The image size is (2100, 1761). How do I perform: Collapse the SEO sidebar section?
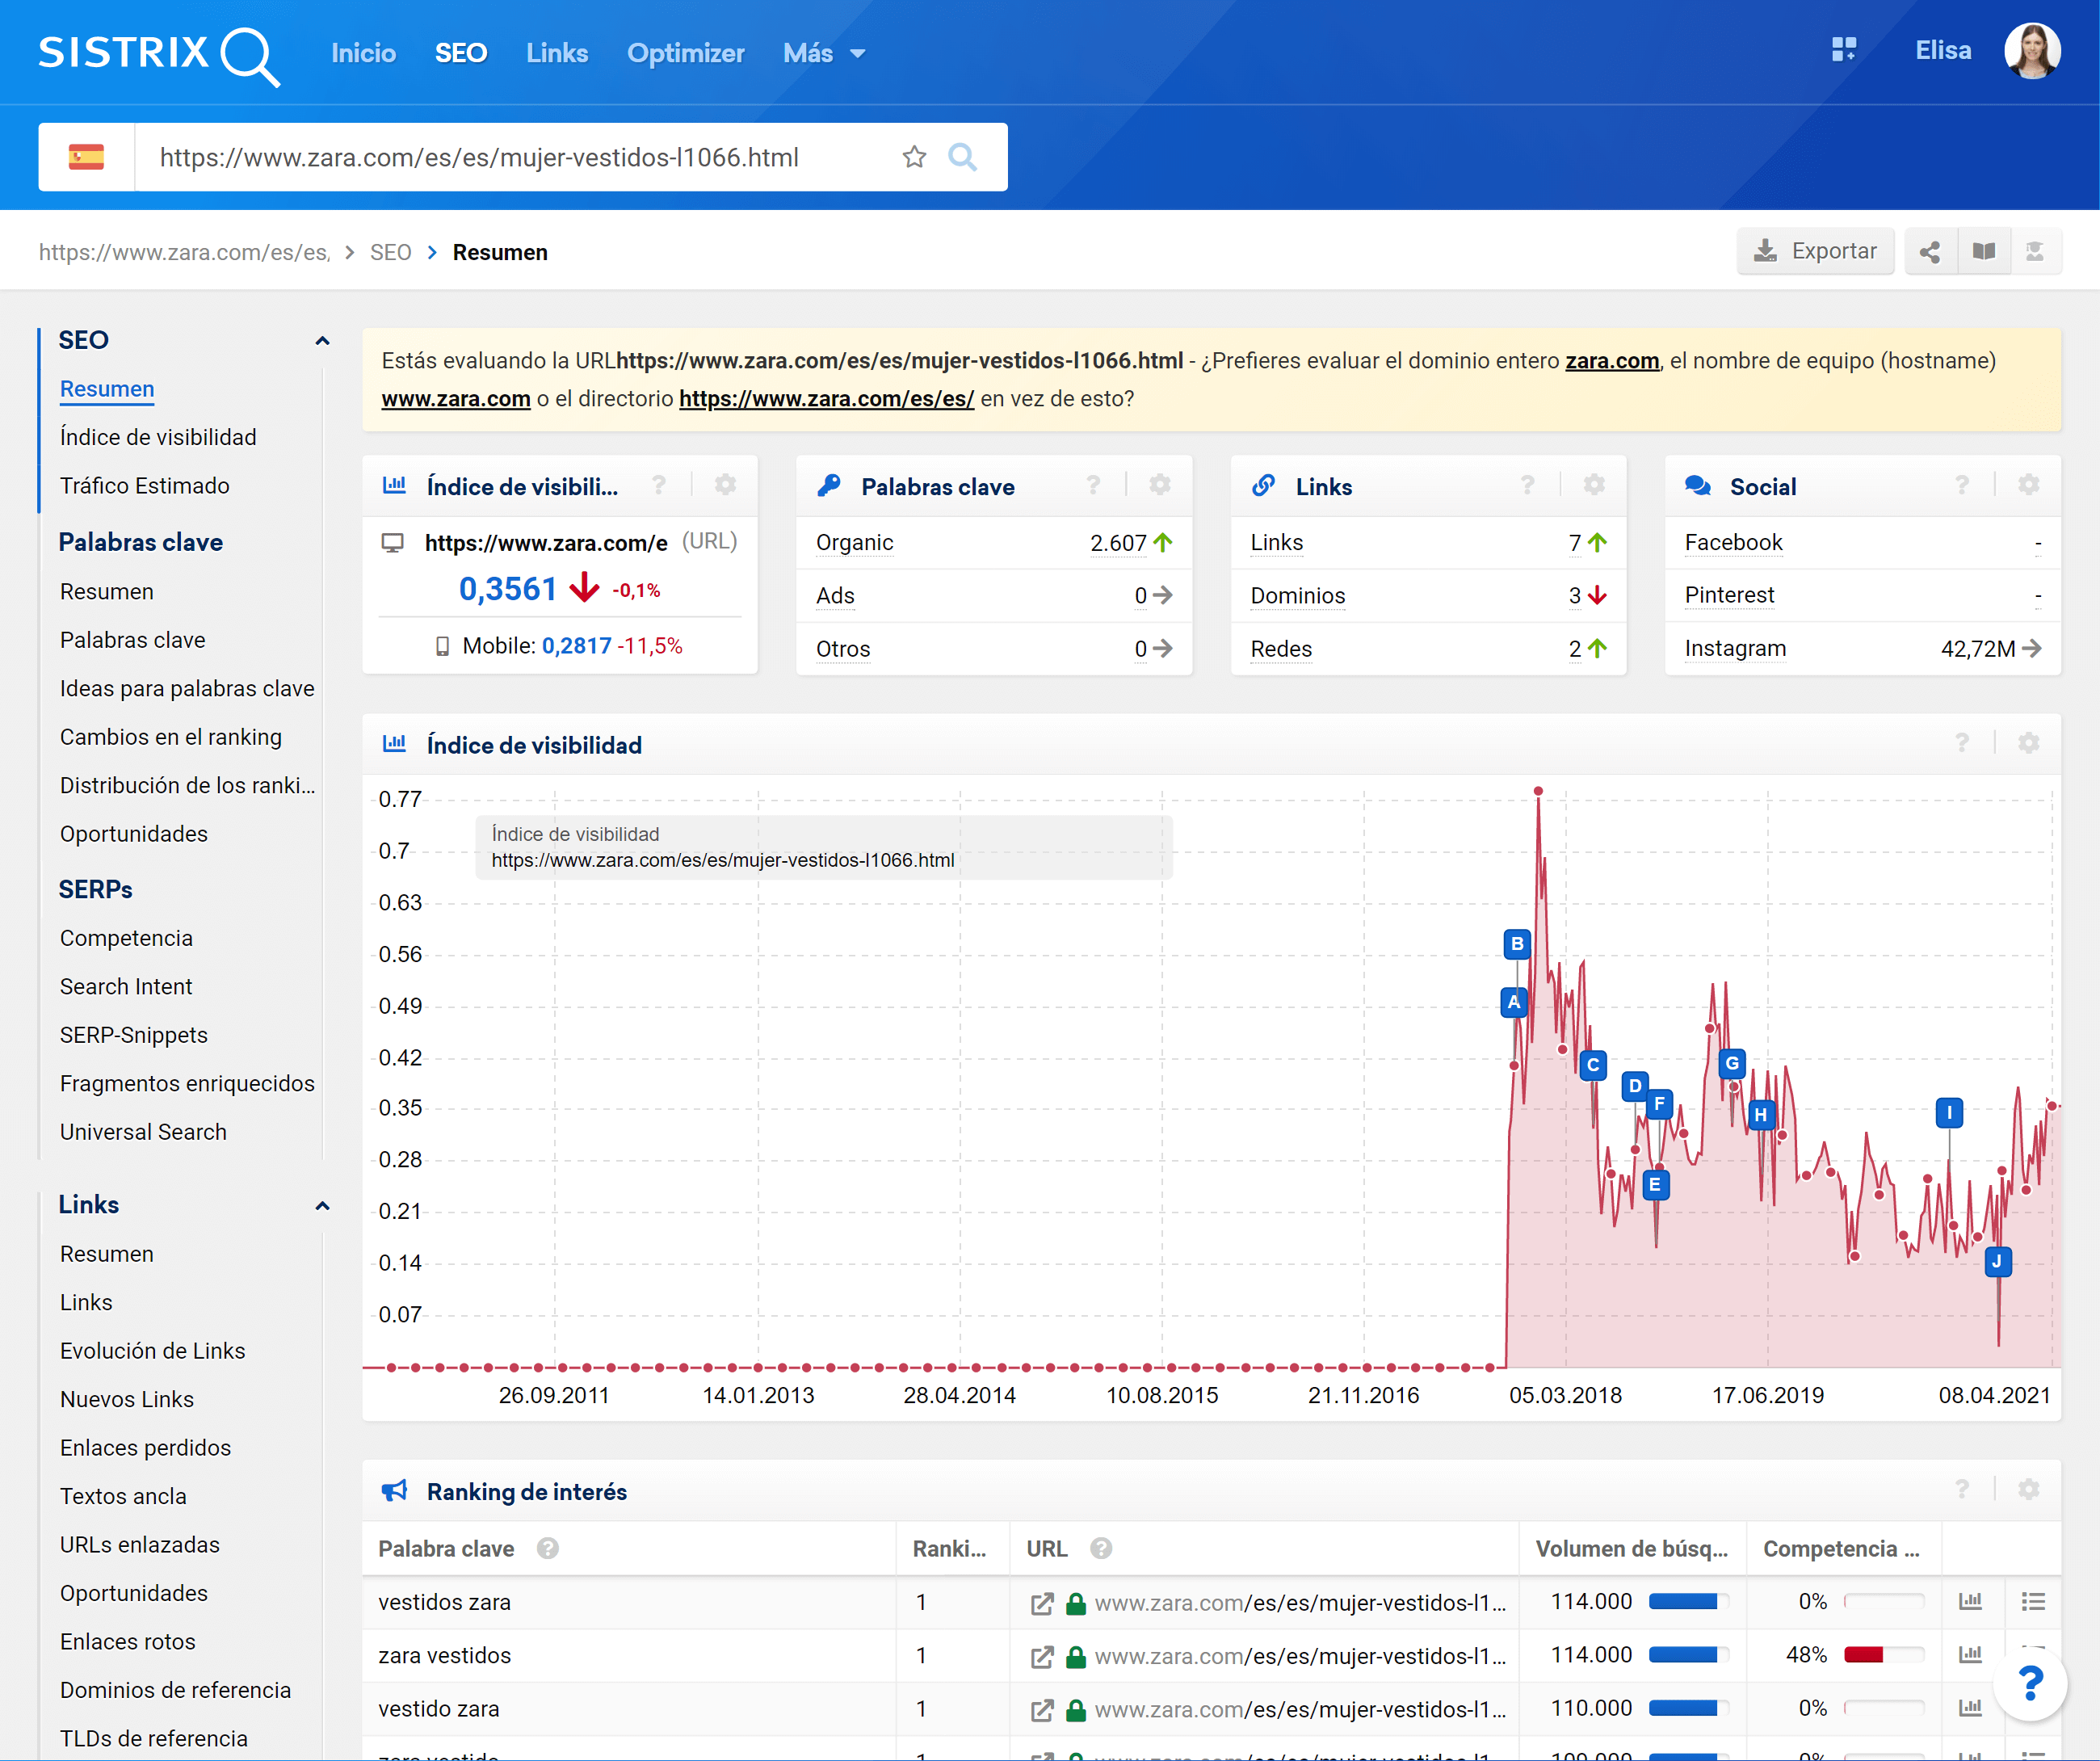(322, 341)
